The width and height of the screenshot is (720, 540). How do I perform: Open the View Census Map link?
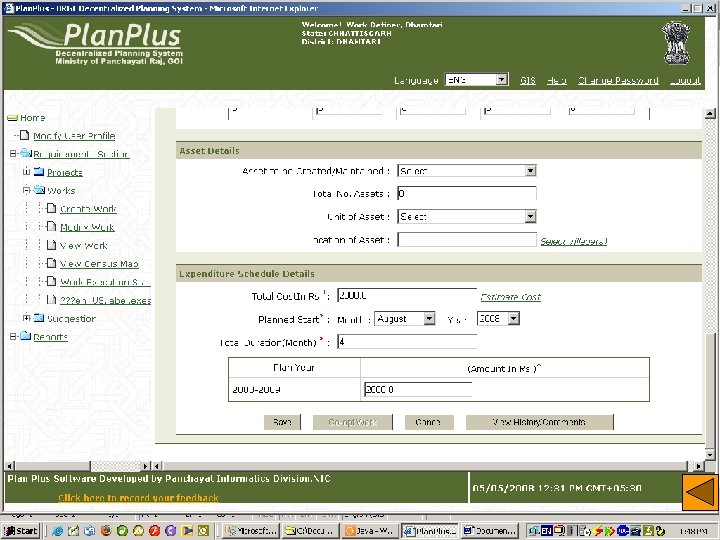(x=99, y=264)
